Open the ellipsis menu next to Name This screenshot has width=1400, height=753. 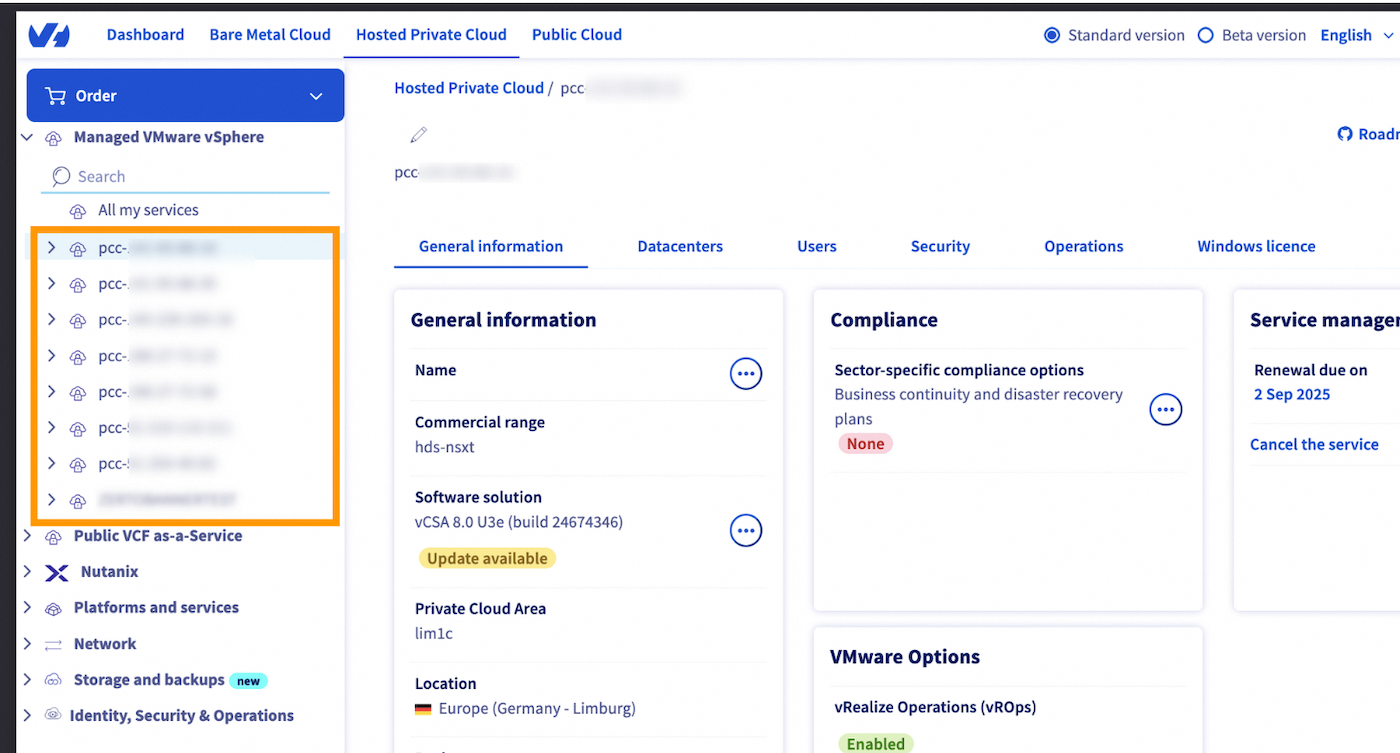[745, 373]
